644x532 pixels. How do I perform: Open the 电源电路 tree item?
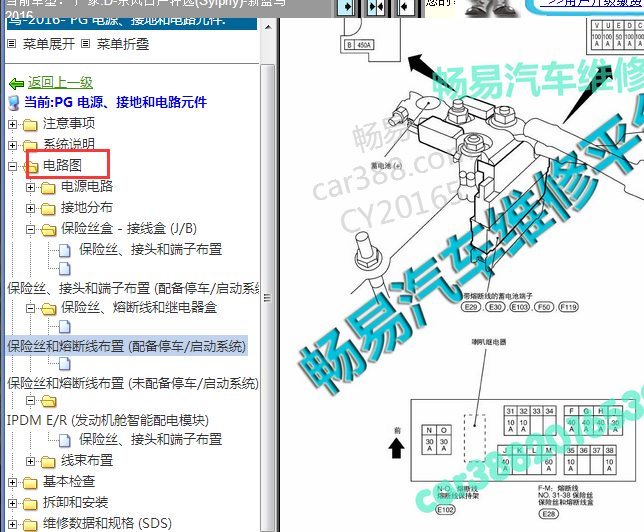coord(87,186)
